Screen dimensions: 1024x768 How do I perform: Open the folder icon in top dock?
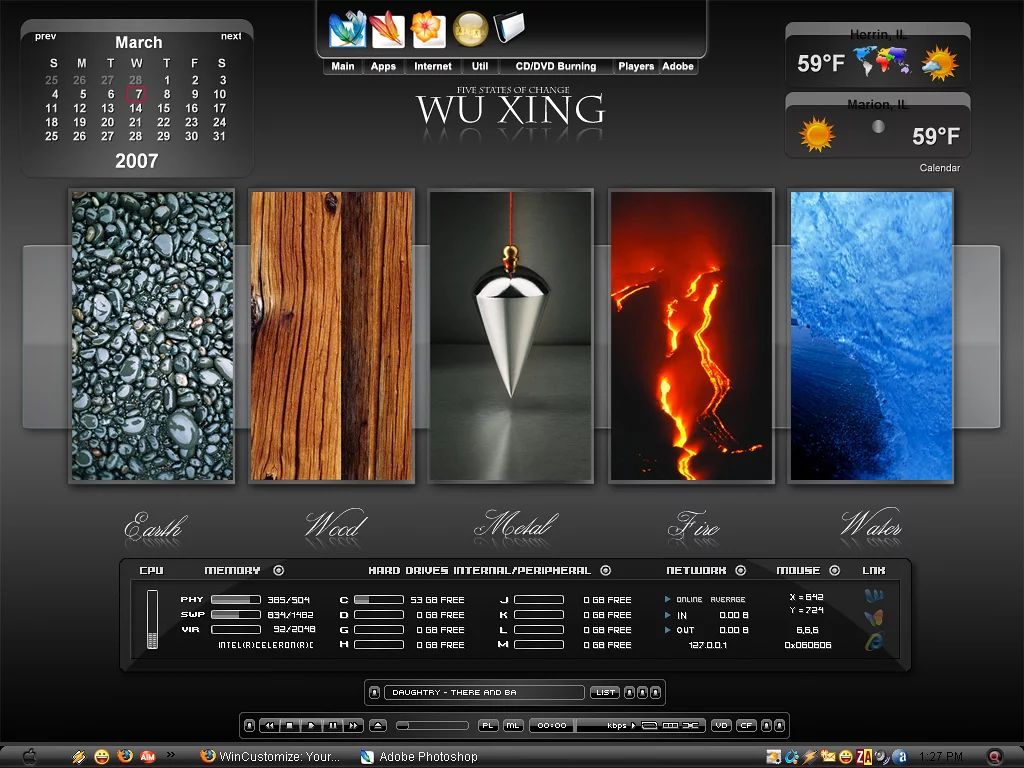point(509,27)
